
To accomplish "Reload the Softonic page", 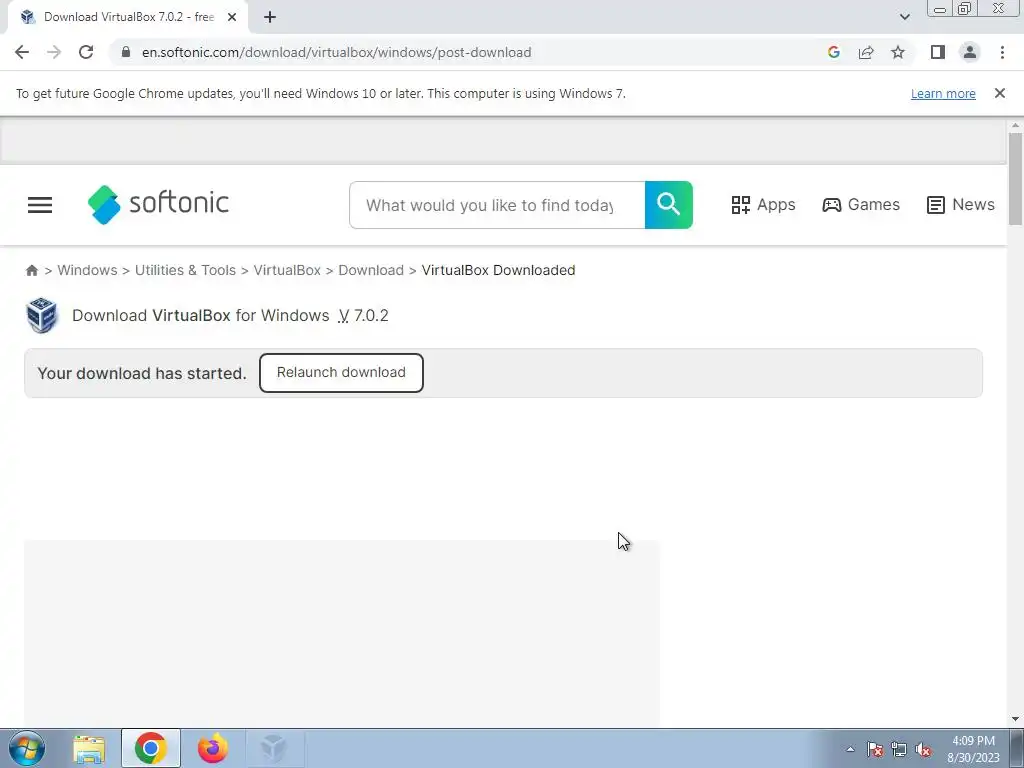I will click(x=86, y=52).
